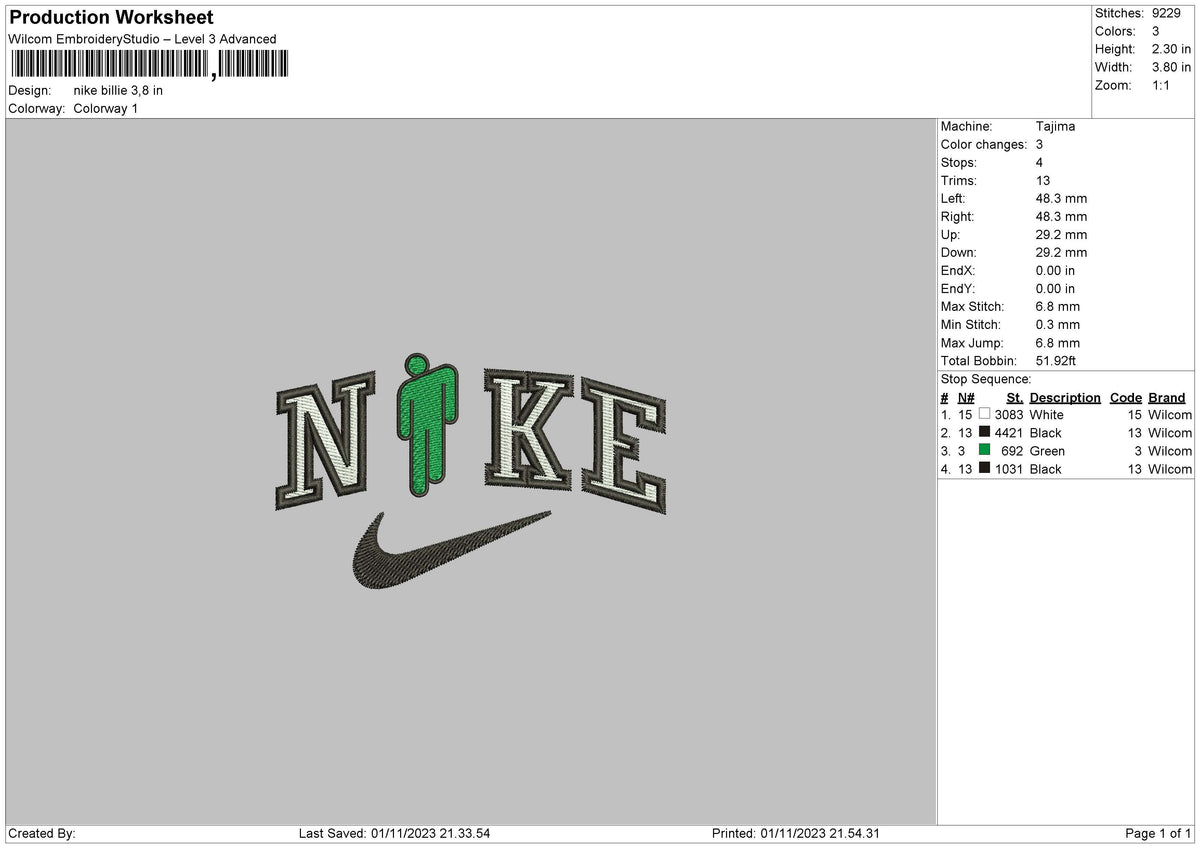The width and height of the screenshot is (1200, 848).
Task: Click the Stitches value 9229
Action: coord(1167,13)
